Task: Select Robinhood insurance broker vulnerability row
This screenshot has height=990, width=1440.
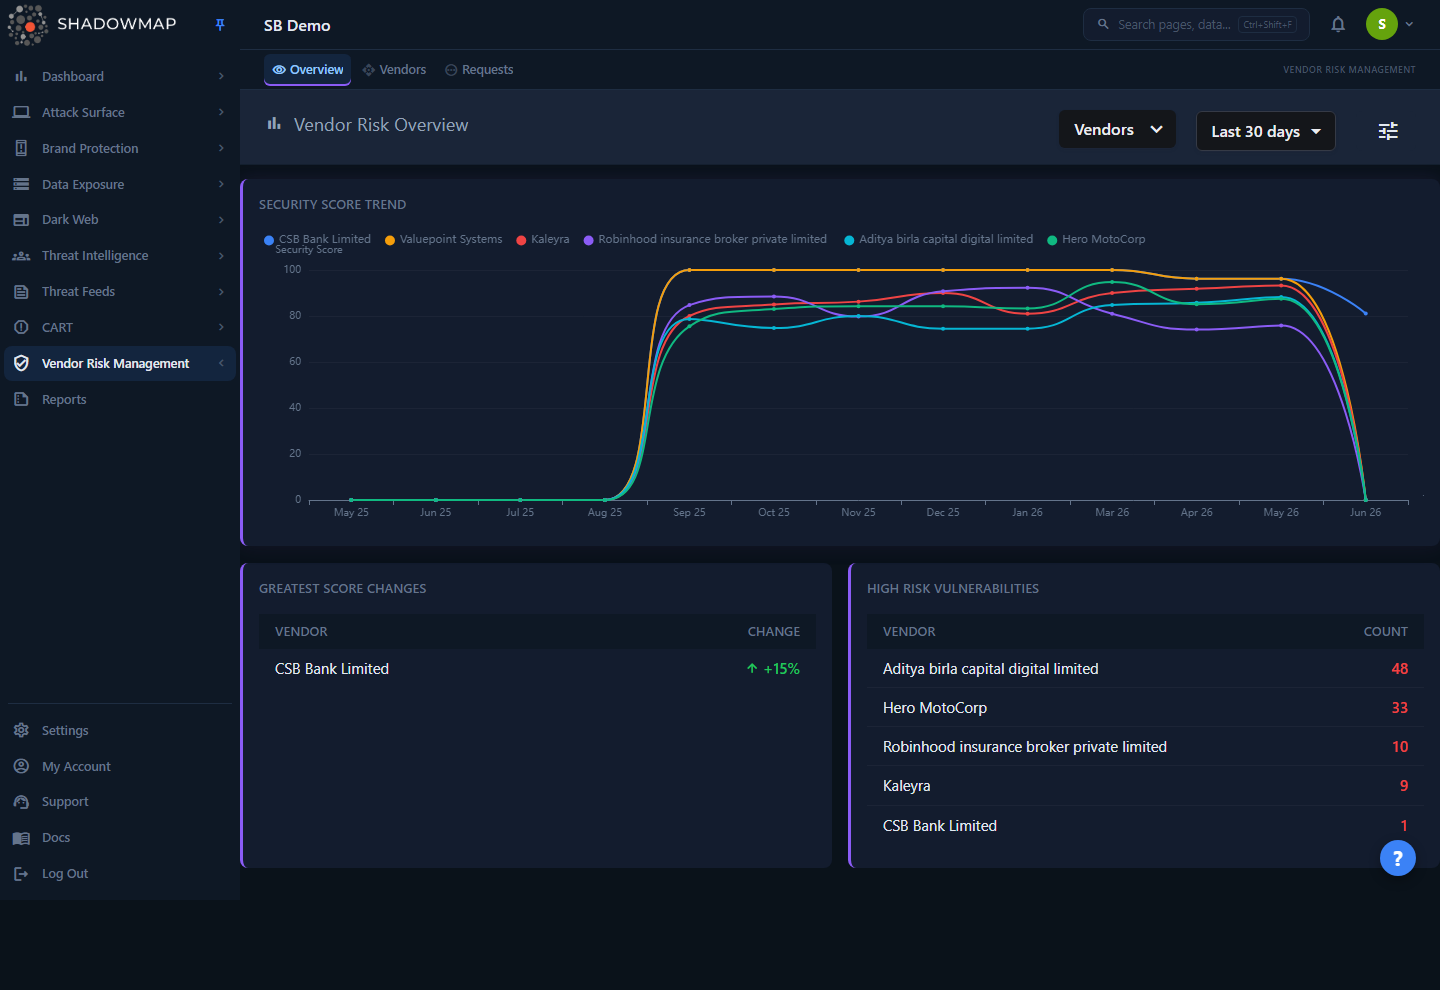Action: pos(1145,747)
